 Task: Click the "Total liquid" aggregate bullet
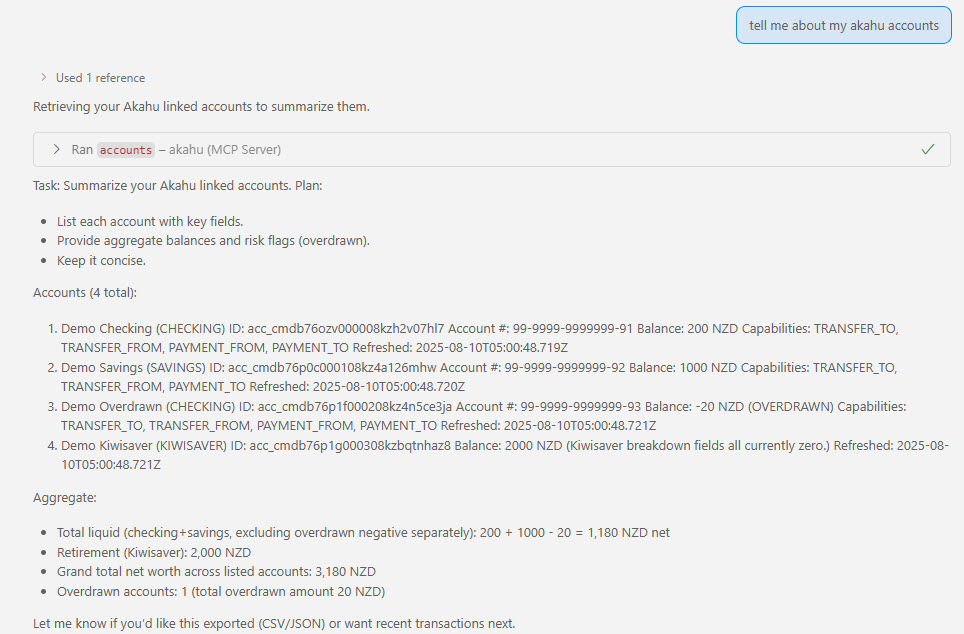pos(363,533)
